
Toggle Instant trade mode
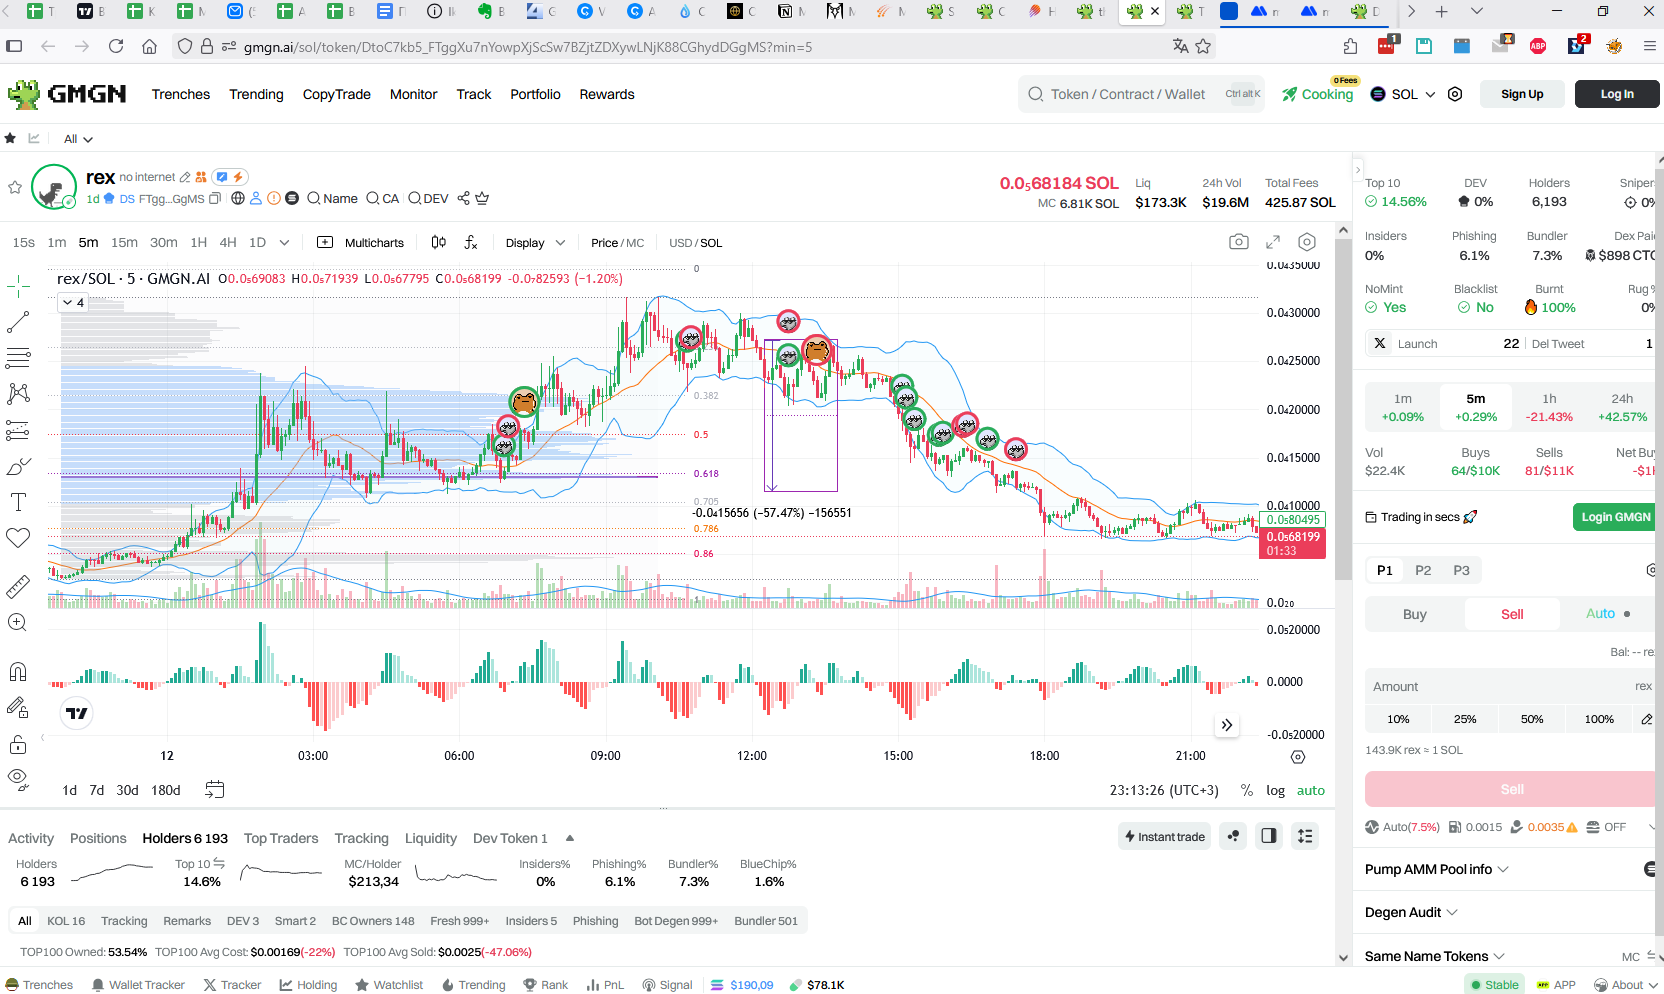coord(1165,836)
